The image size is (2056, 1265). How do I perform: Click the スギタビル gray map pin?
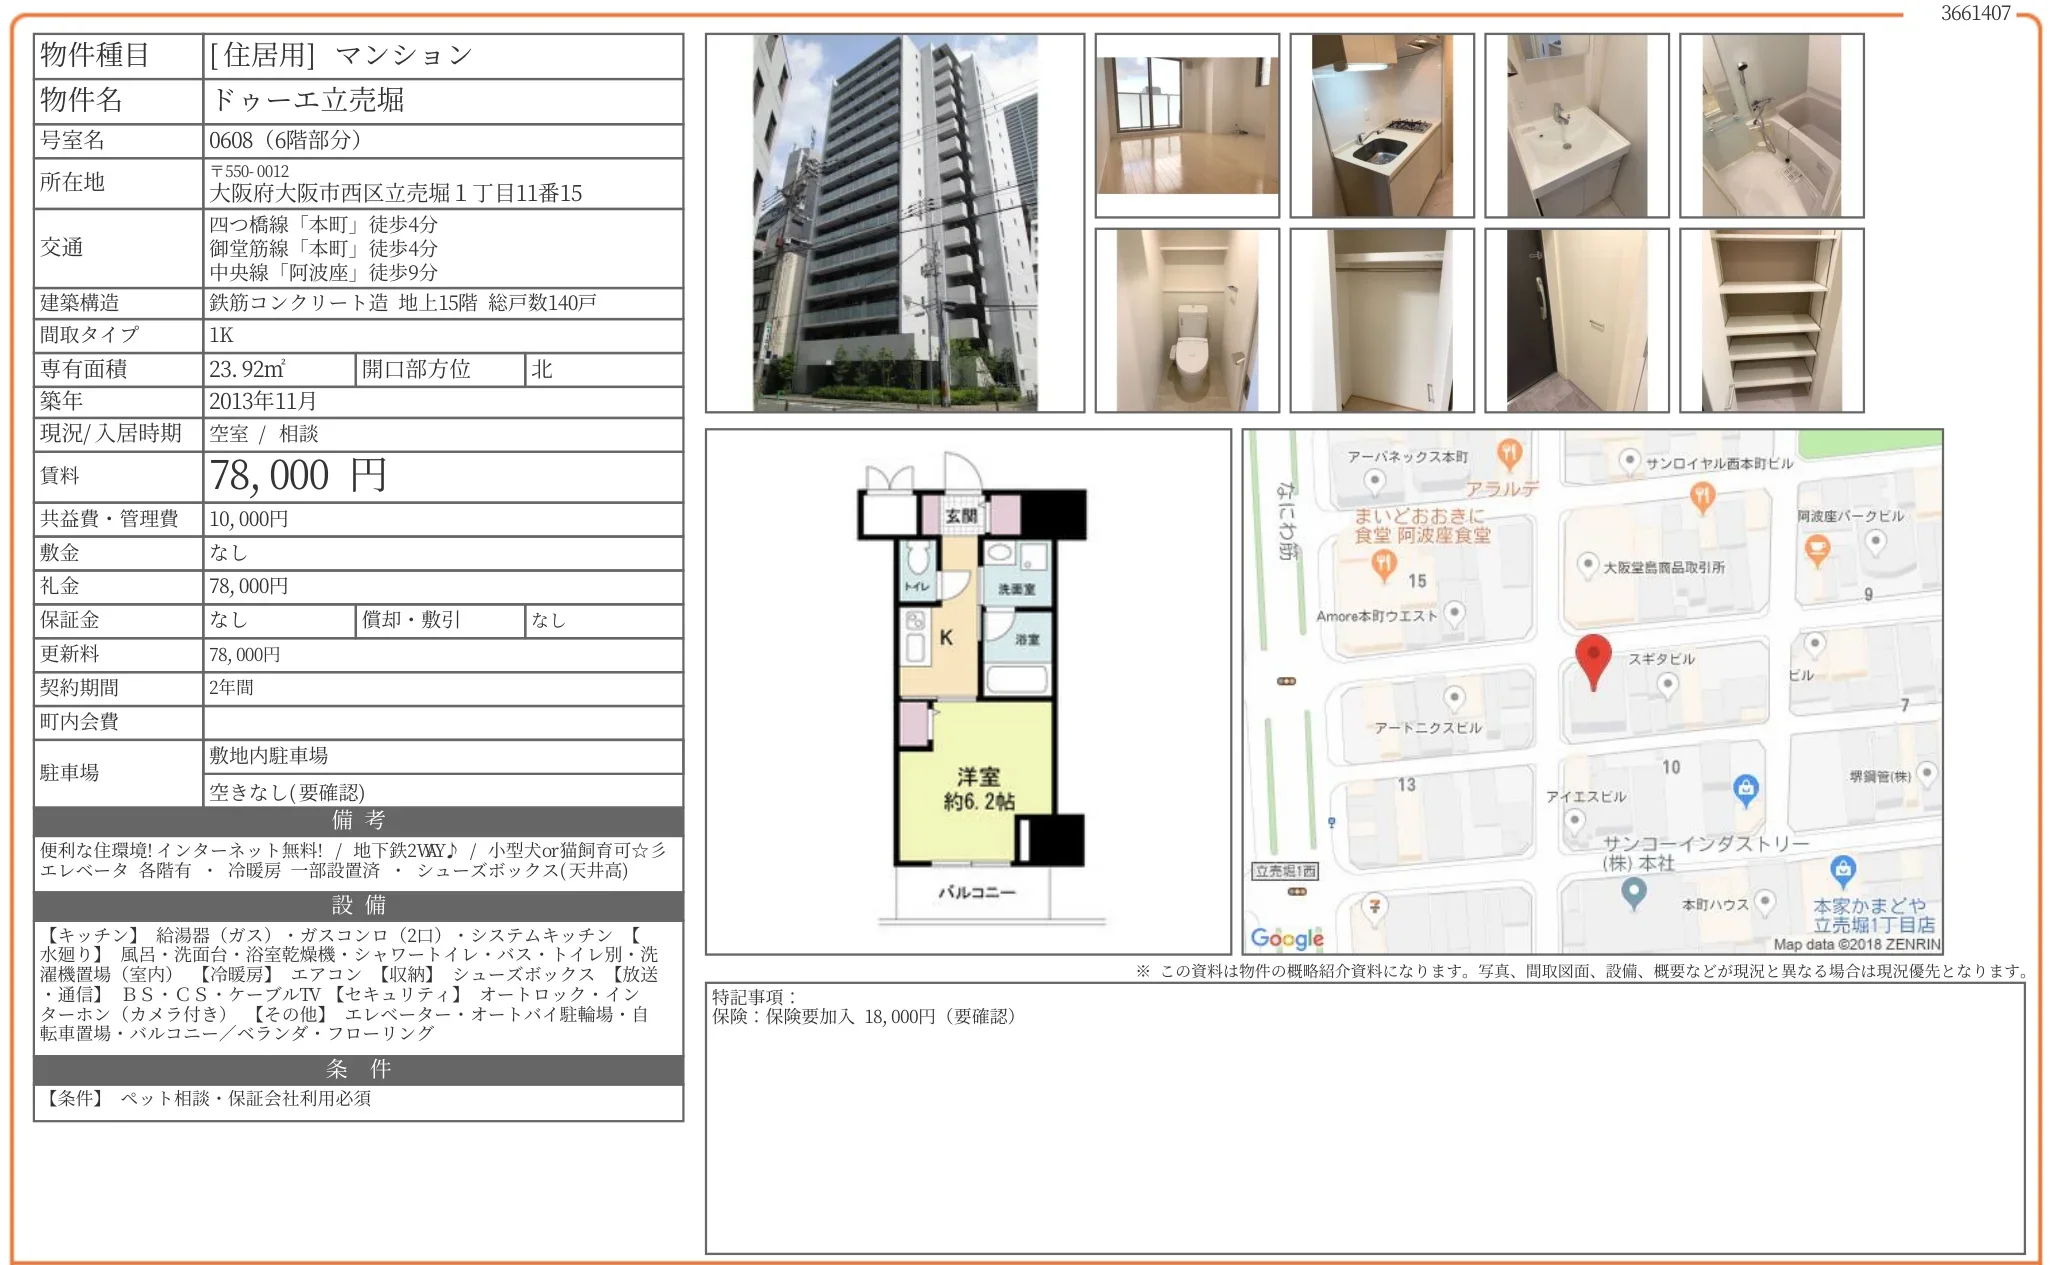1666,684
